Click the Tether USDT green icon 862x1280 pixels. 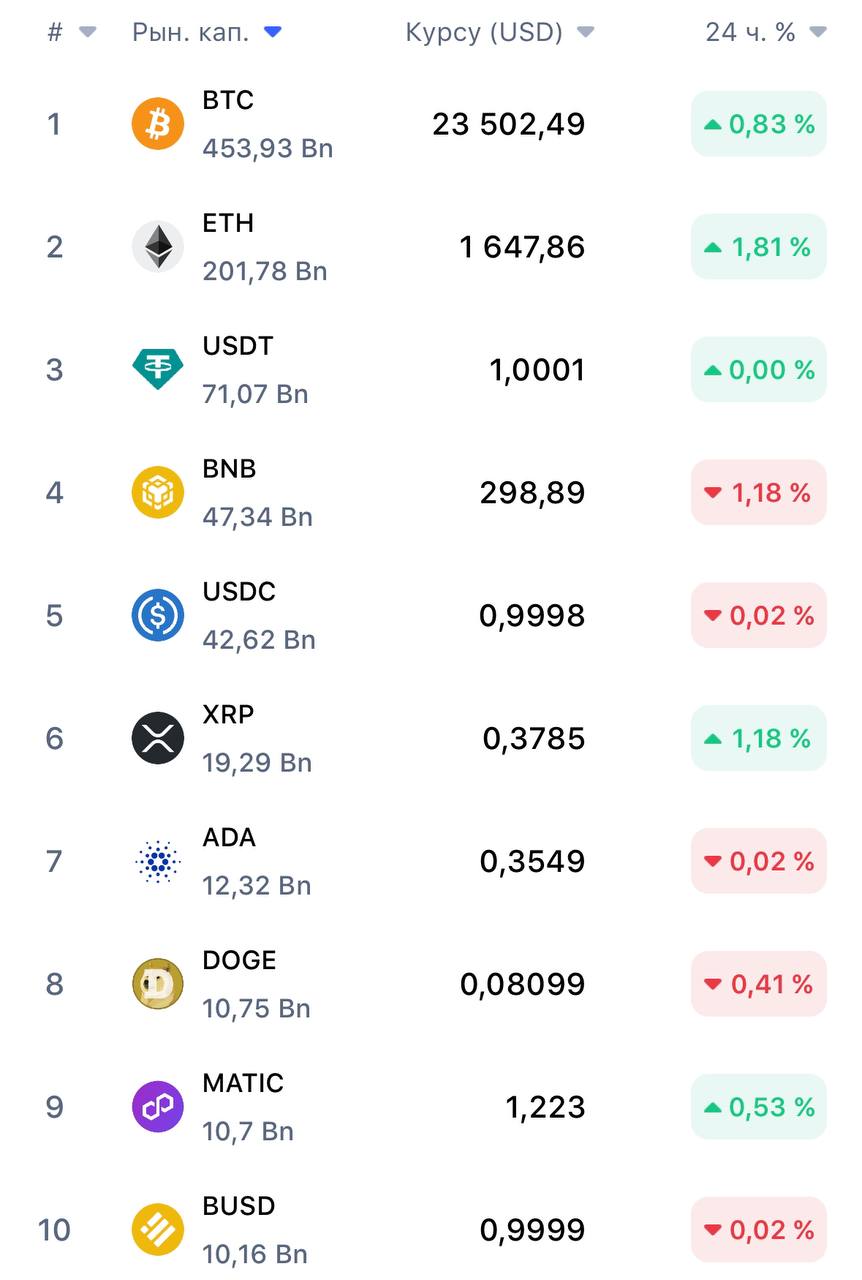click(x=158, y=369)
